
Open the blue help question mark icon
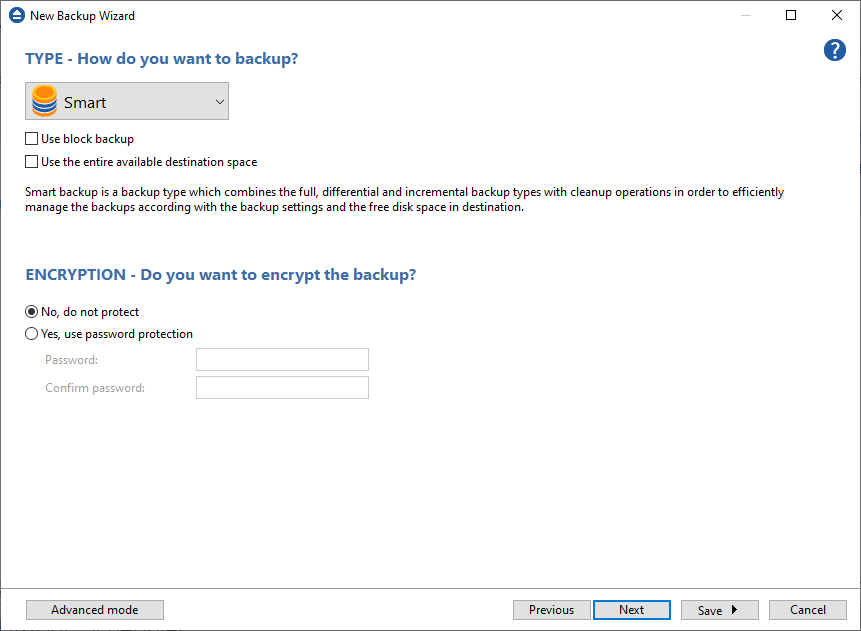[x=834, y=50]
